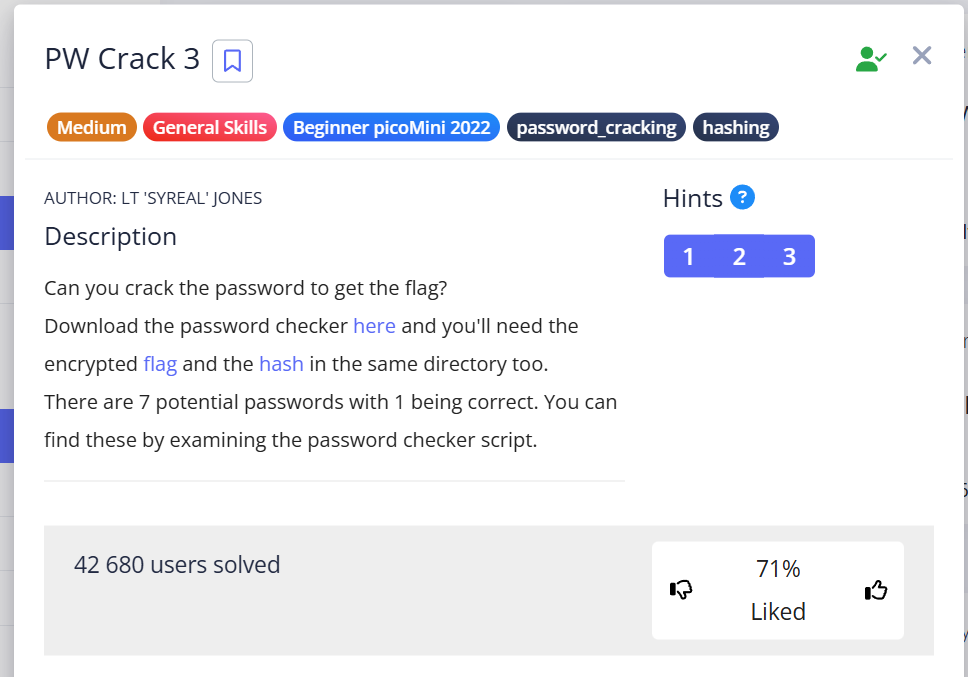Close the PW Crack 3 dialog
Image resolution: width=968 pixels, height=677 pixels.
[922, 56]
